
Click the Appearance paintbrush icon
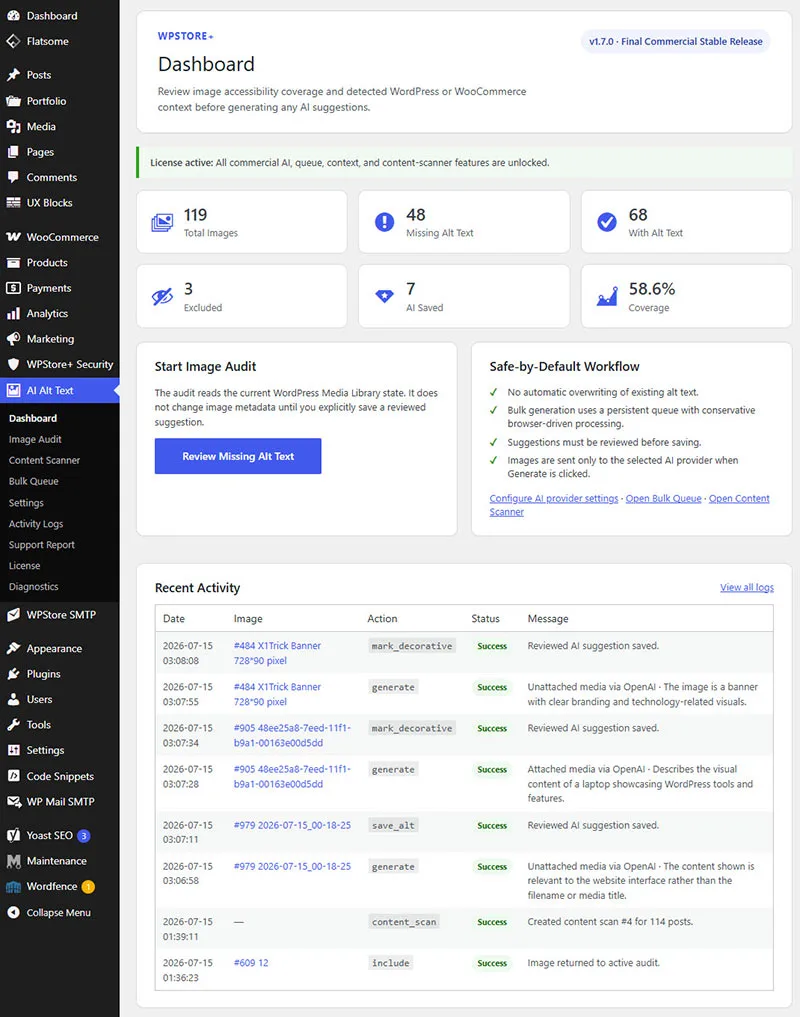pyautogui.click(x=13, y=648)
